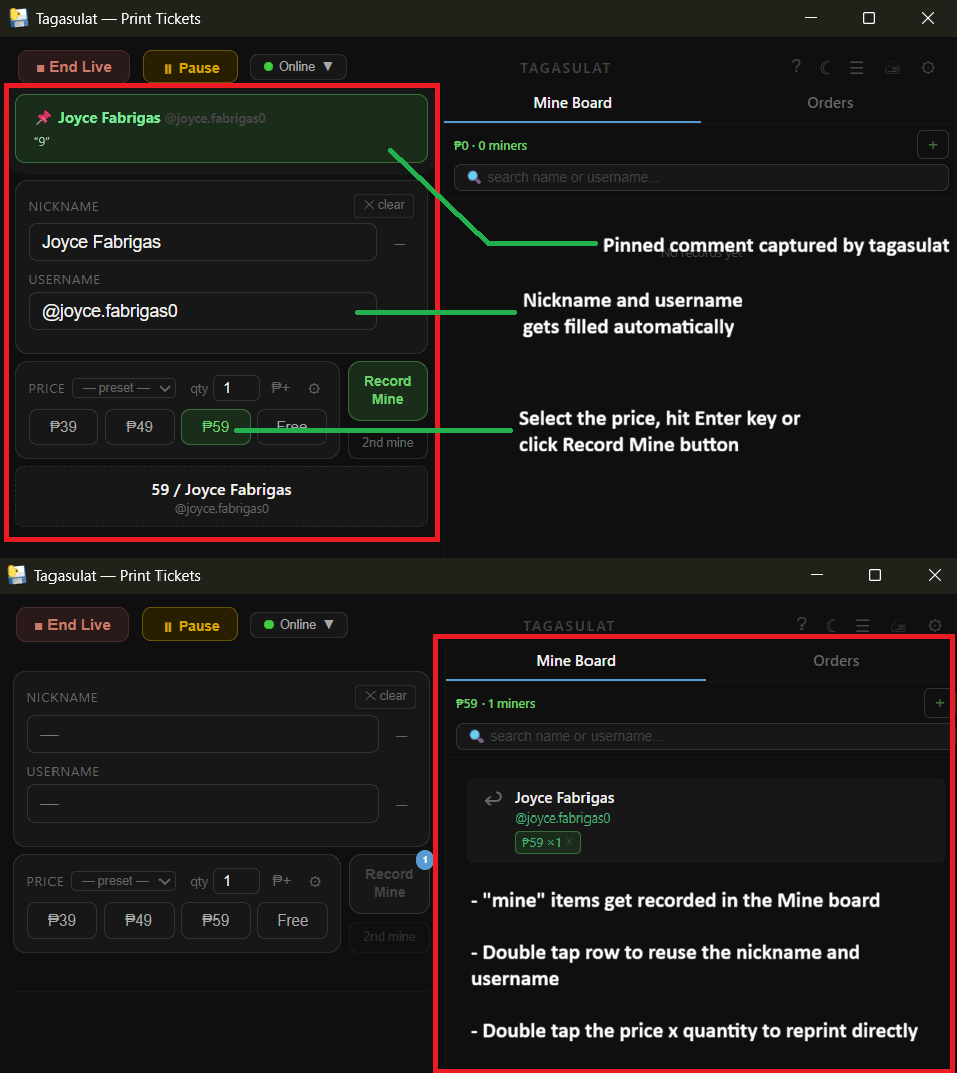Click printer icon in the 1-miners window
This screenshot has width=957, height=1073.
pos(898,625)
